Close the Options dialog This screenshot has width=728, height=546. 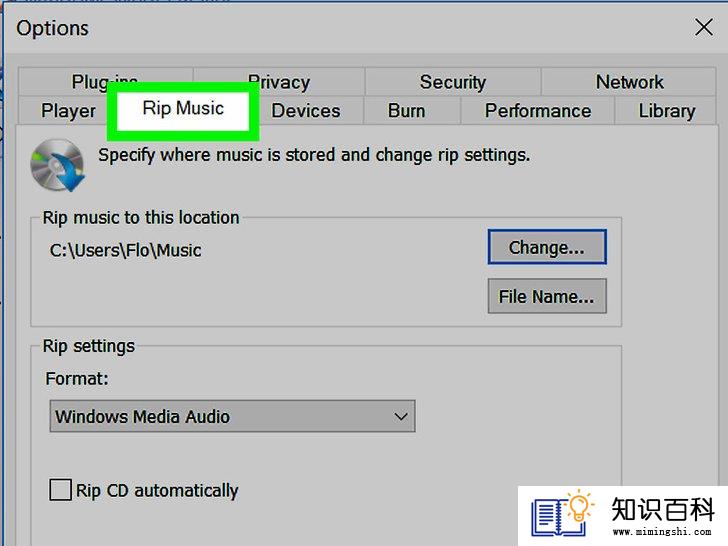704,27
